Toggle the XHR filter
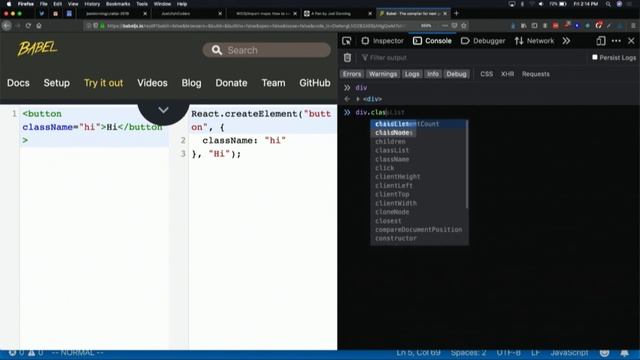The height and width of the screenshot is (360, 640). pyautogui.click(x=507, y=74)
